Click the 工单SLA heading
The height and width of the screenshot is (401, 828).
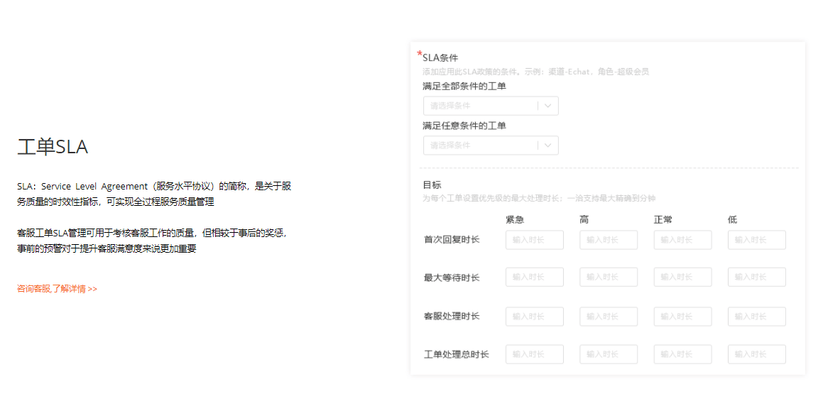click(52, 147)
